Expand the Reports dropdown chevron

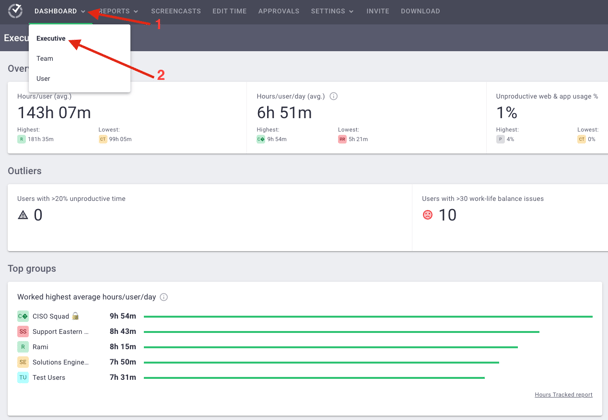pos(136,11)
